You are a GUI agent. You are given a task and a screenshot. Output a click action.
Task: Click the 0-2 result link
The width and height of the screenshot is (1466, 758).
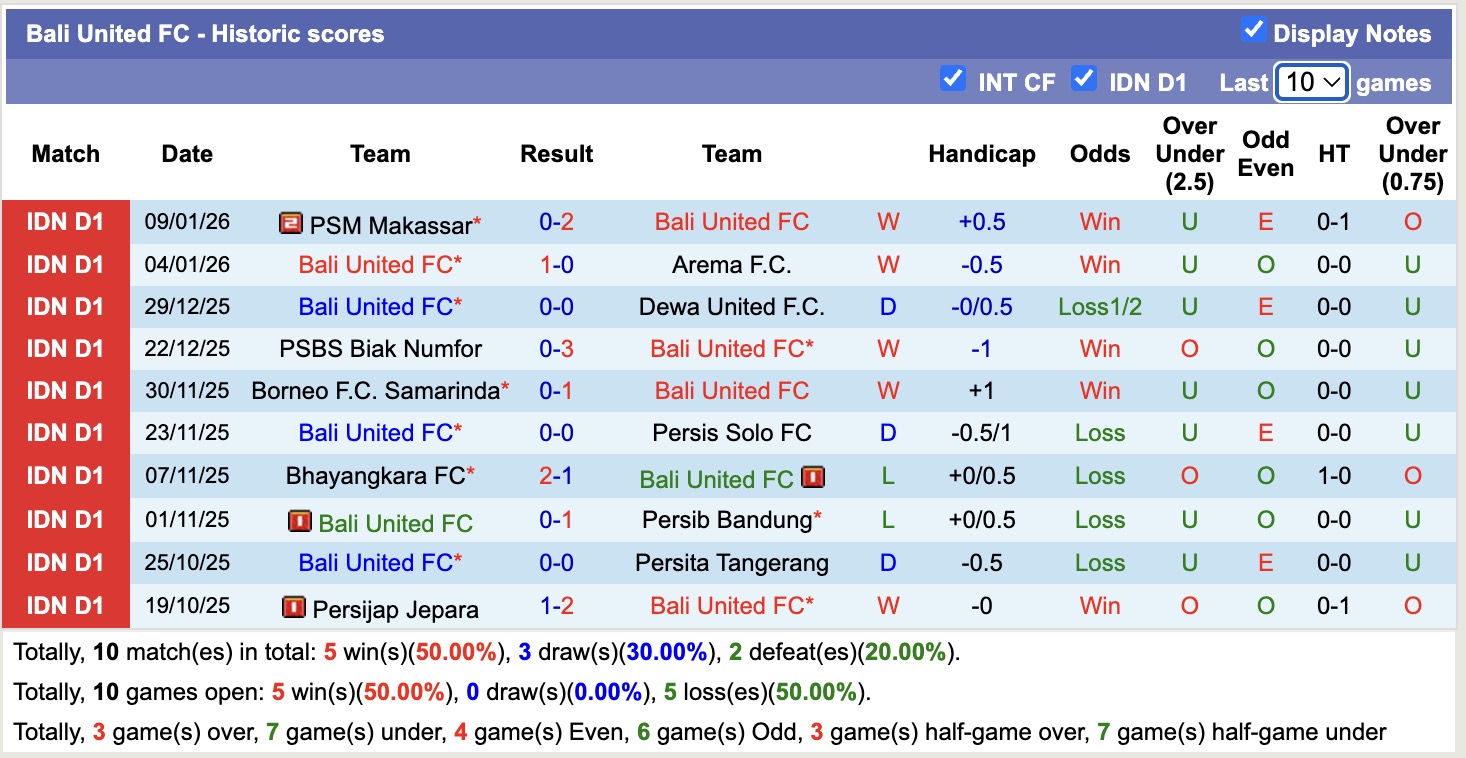[556, 222]
